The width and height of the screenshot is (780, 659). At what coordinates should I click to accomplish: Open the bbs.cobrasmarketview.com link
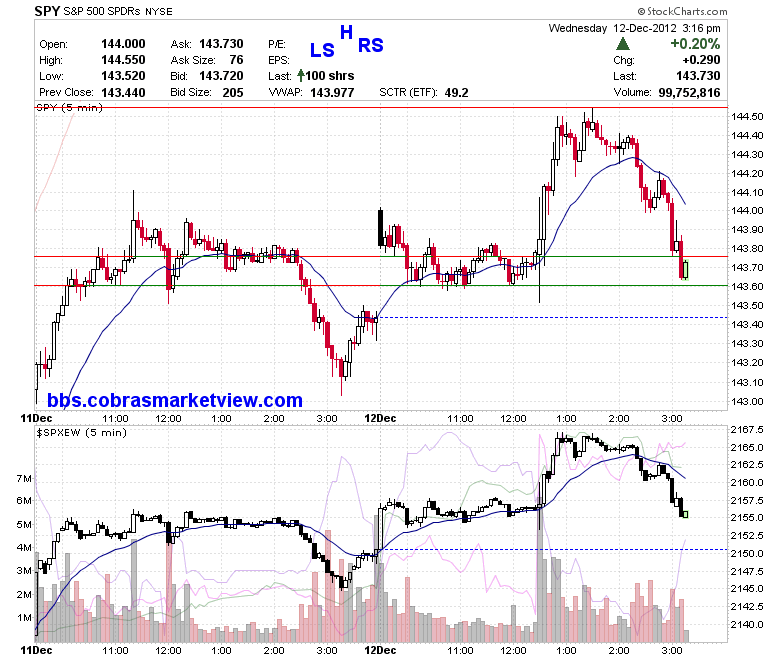(x=175, y=400)
